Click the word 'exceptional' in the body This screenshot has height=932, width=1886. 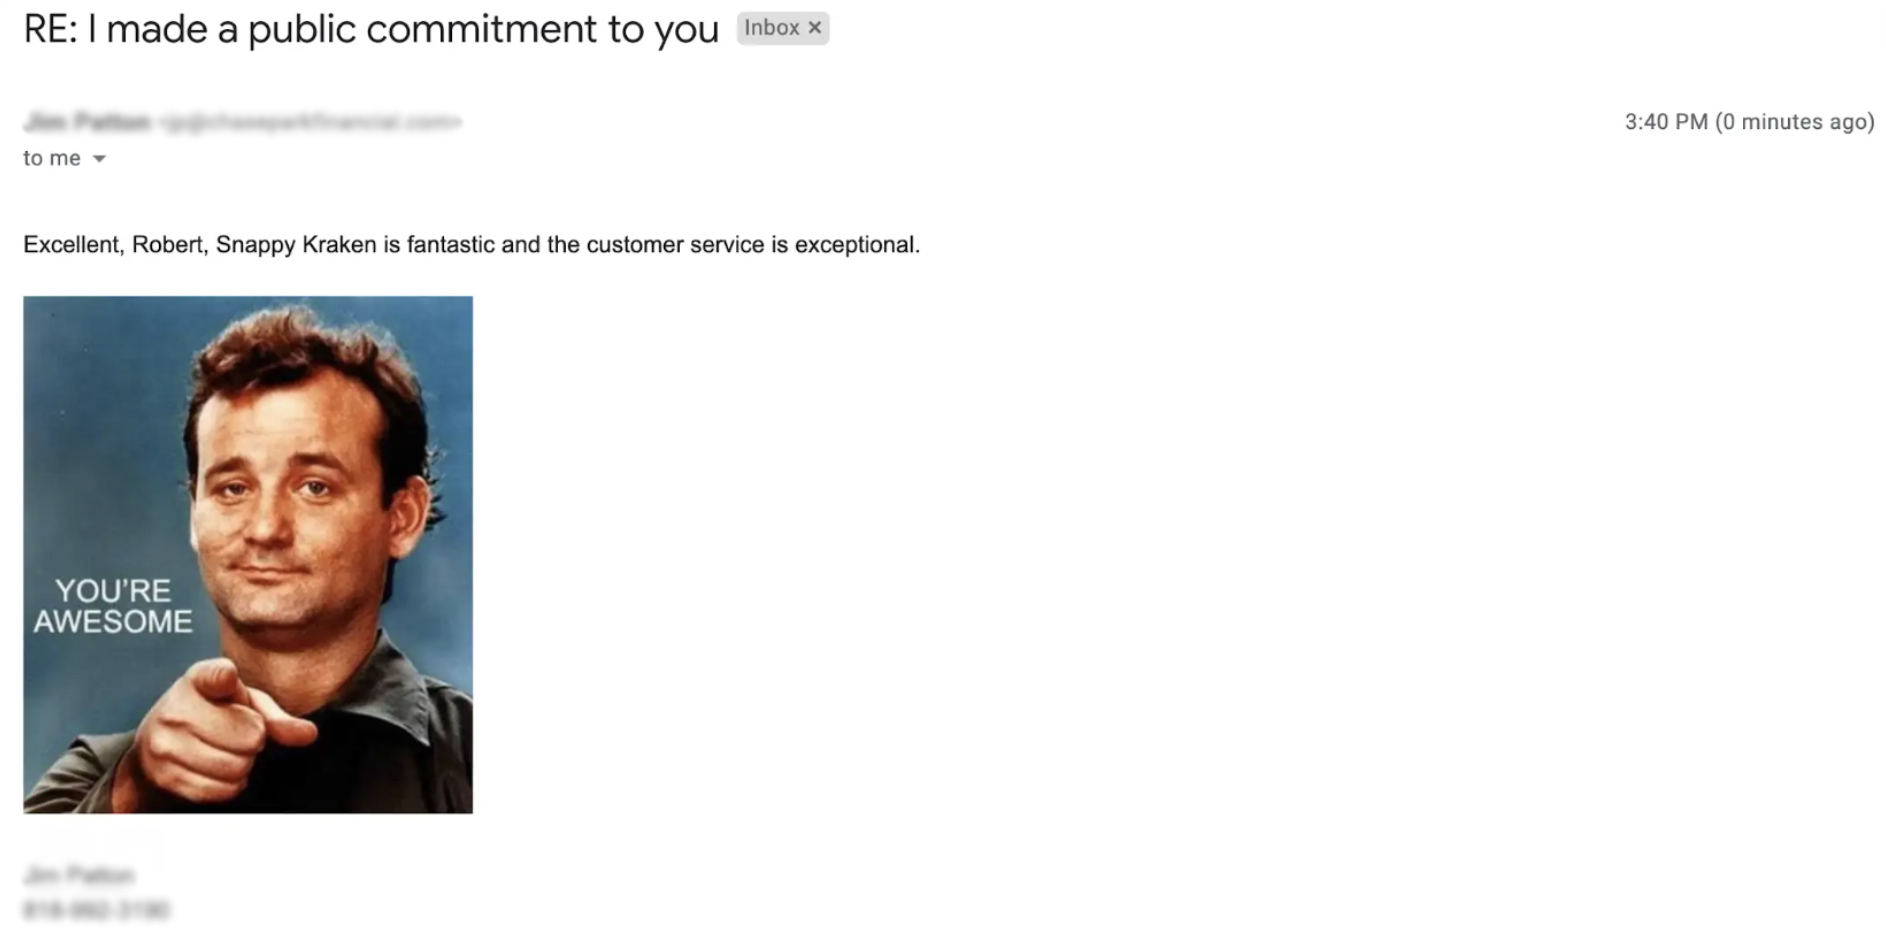coord(855,245)
